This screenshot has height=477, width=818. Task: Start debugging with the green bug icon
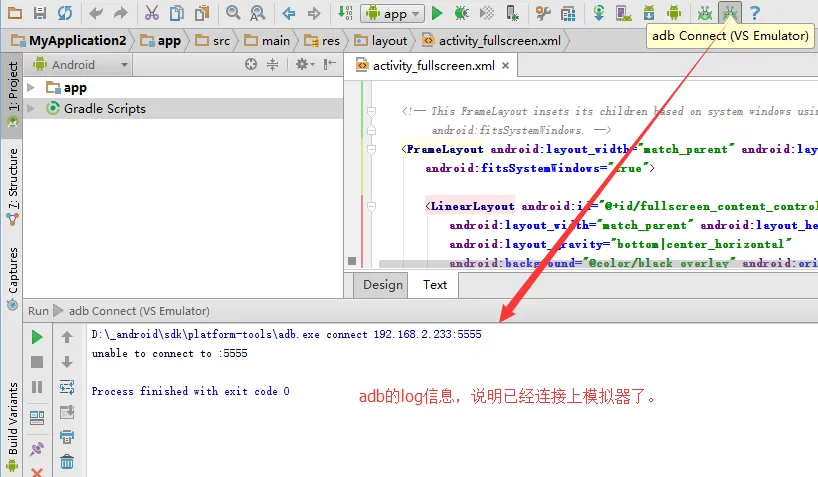(462, 13)
